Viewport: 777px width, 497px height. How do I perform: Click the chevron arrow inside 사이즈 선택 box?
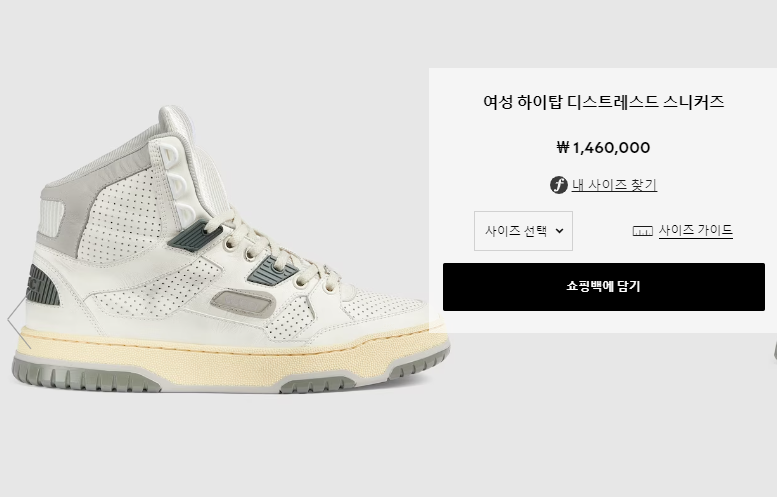click(x=559, y=231)
